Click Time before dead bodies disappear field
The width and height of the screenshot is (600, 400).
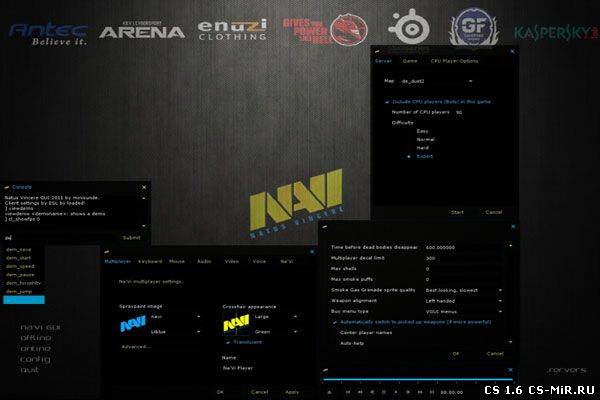coord(463,248)
